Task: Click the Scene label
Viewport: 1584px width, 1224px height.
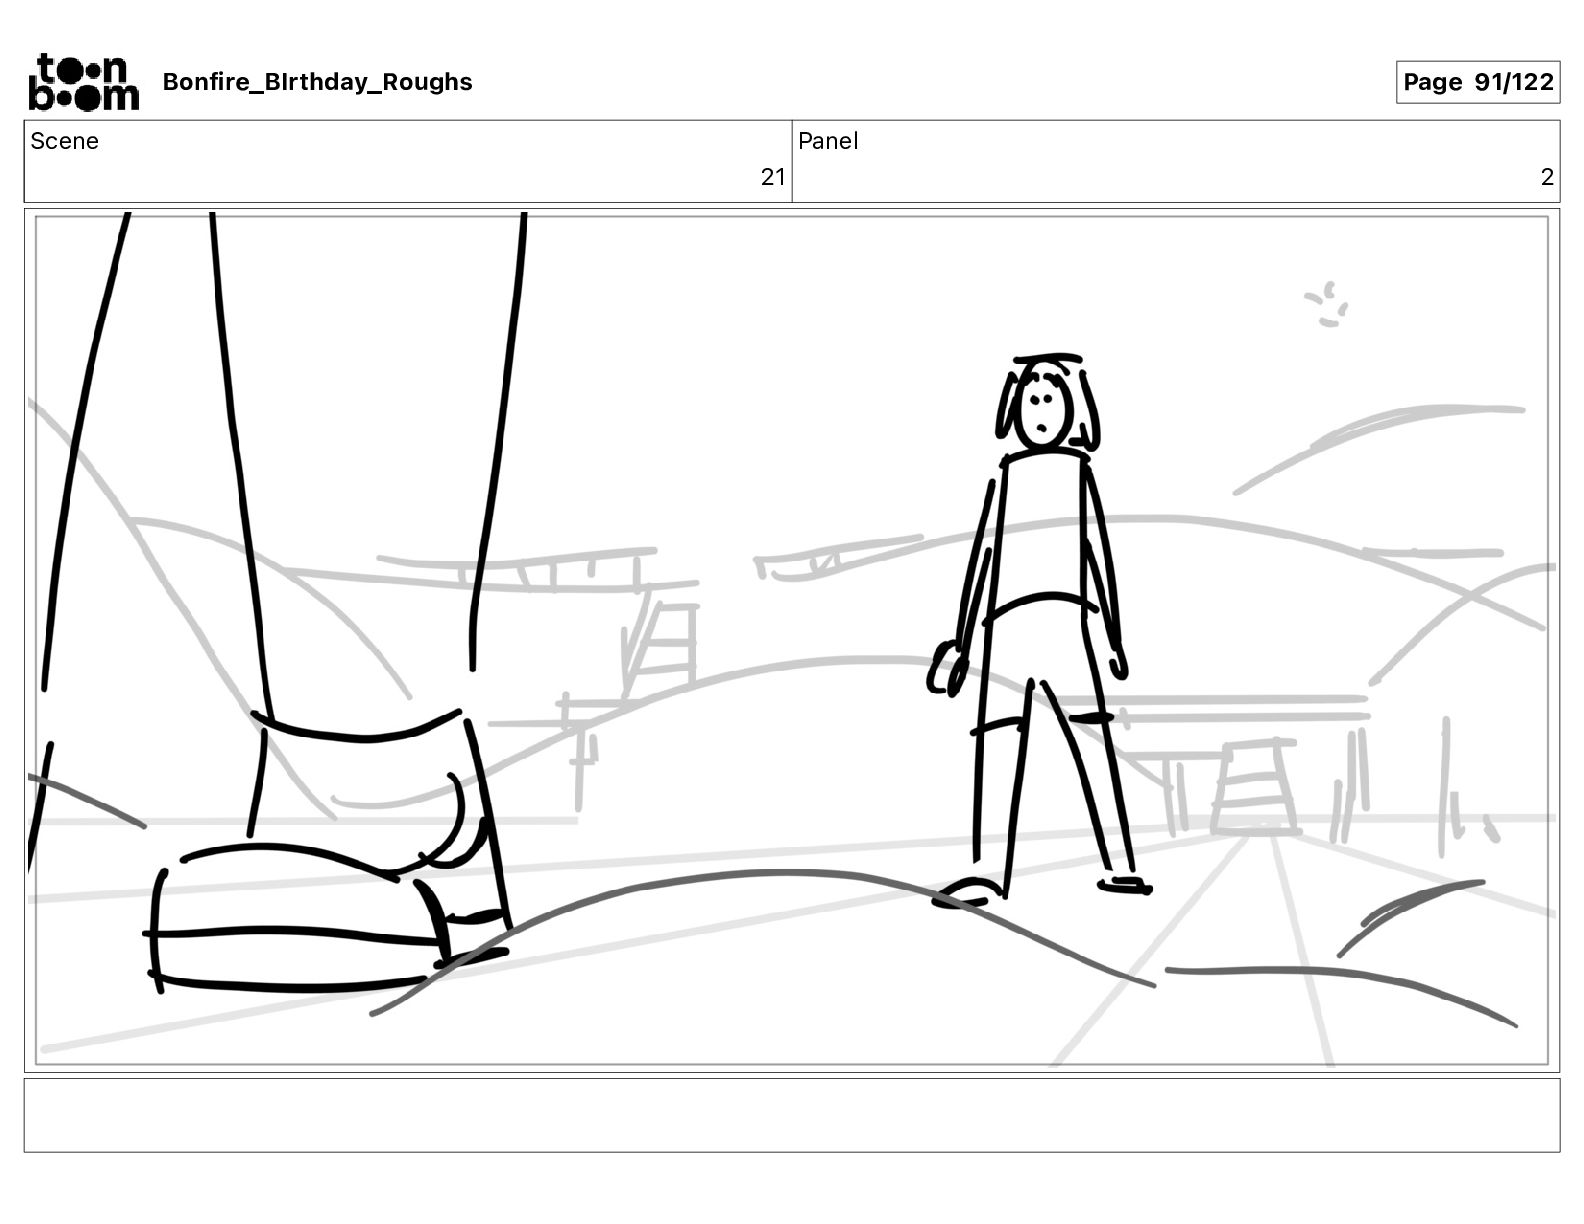Action: coord(64,141)
